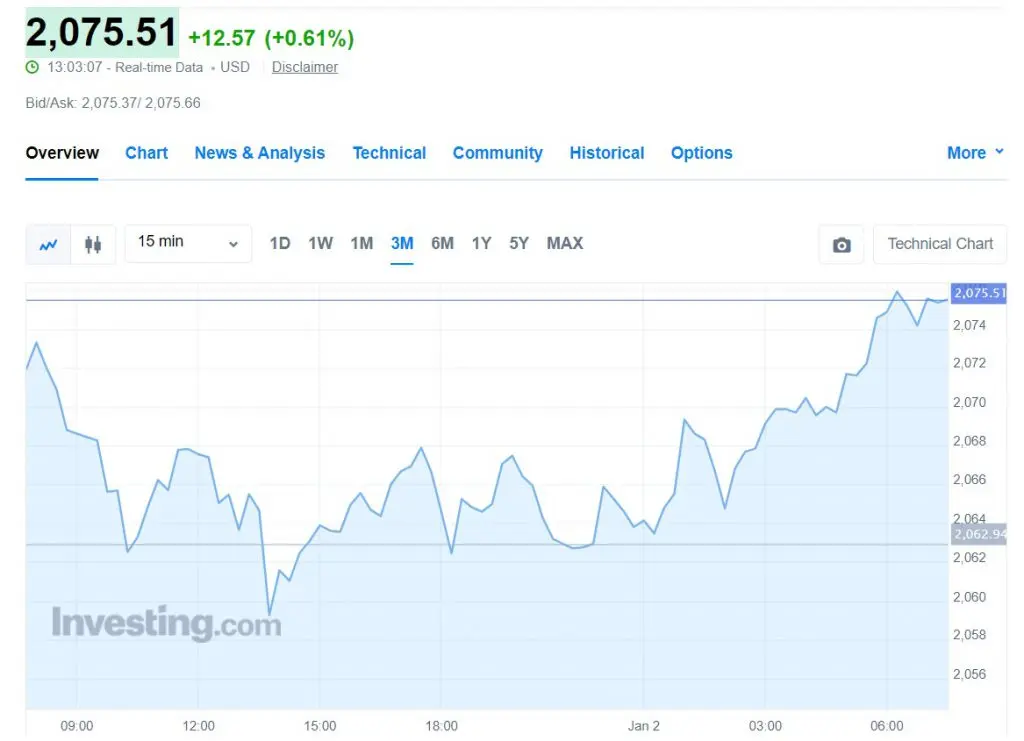Open the Technical tab
Image resolution: width=1024 pixels, height=741 pixels.
[x=389, y=153]
